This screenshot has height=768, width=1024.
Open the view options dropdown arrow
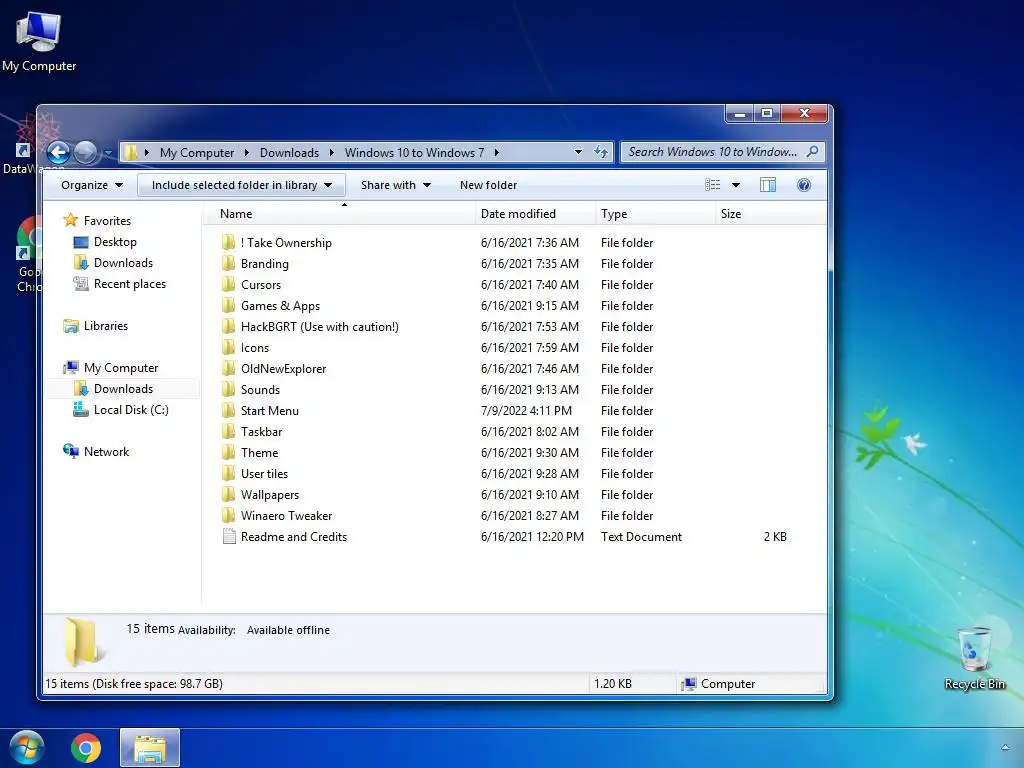[736, 185]
